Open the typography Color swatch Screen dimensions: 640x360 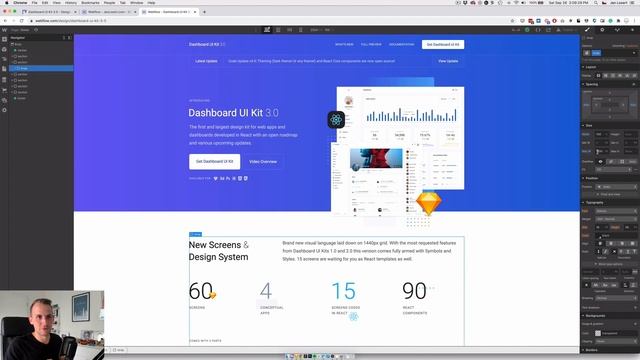pos(599,236)
